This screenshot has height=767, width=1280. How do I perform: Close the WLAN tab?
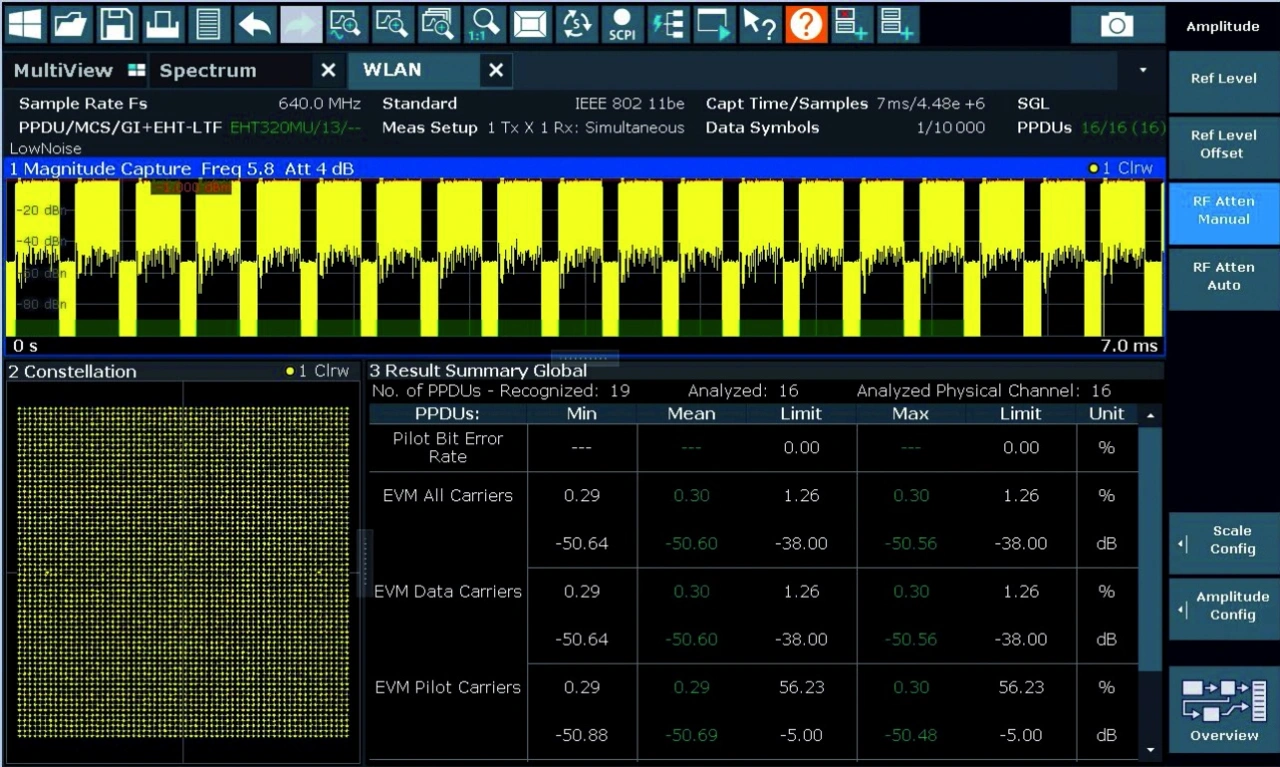coord(495,71)
